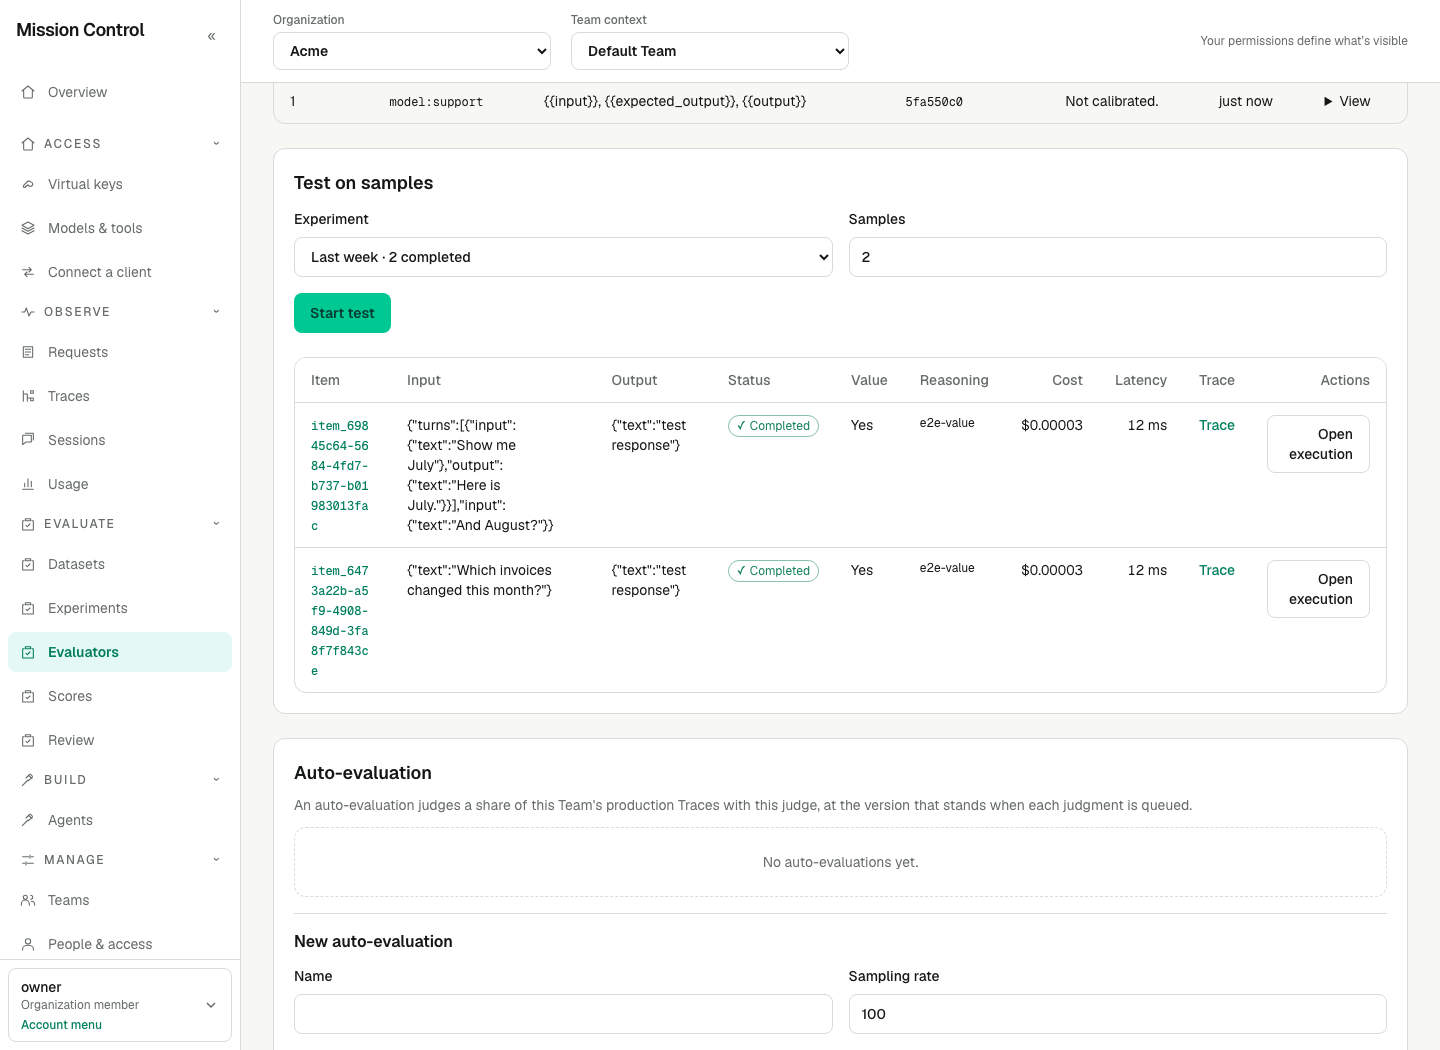Click the Experiments clipboard icon
1440x1050 pixels.
pos(28,608)
